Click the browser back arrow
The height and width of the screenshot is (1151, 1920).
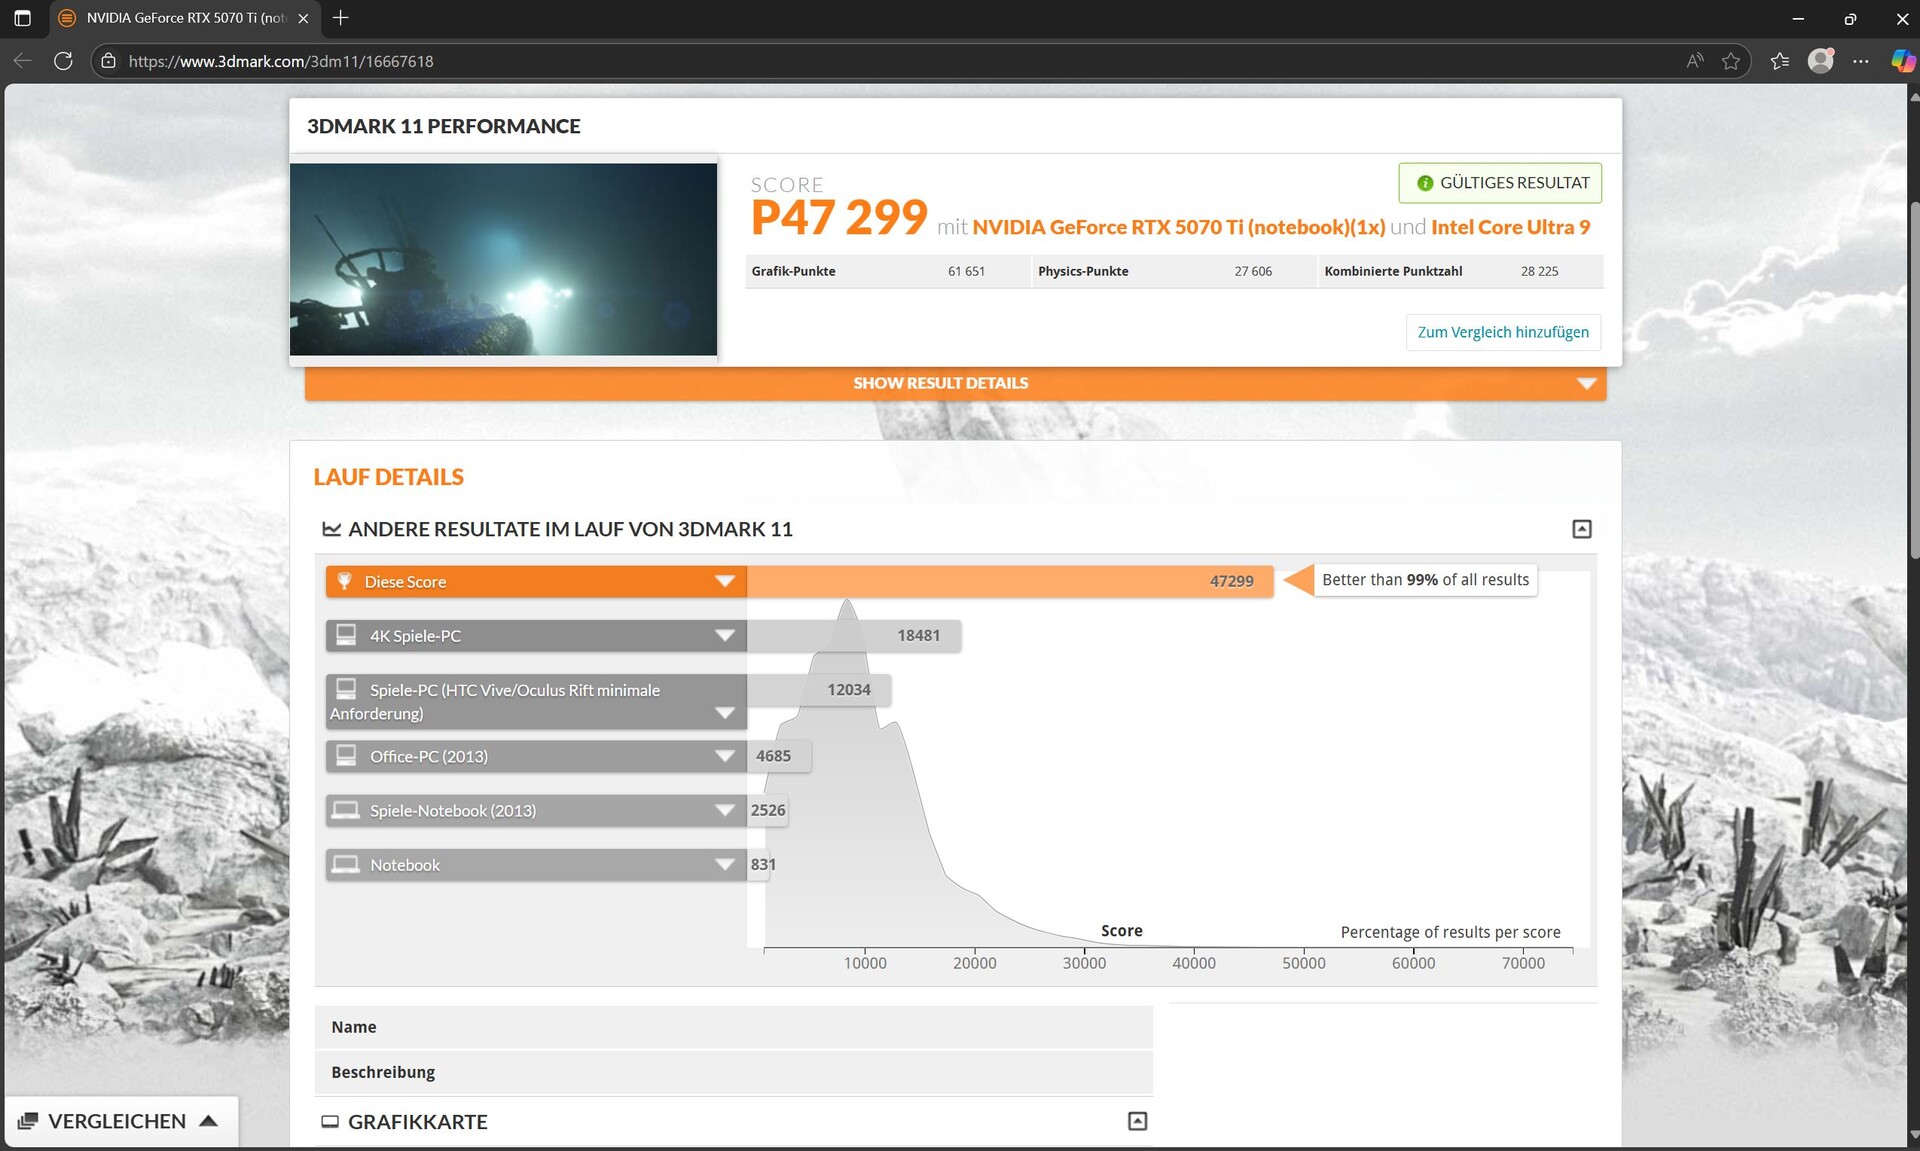coord(22,61)
